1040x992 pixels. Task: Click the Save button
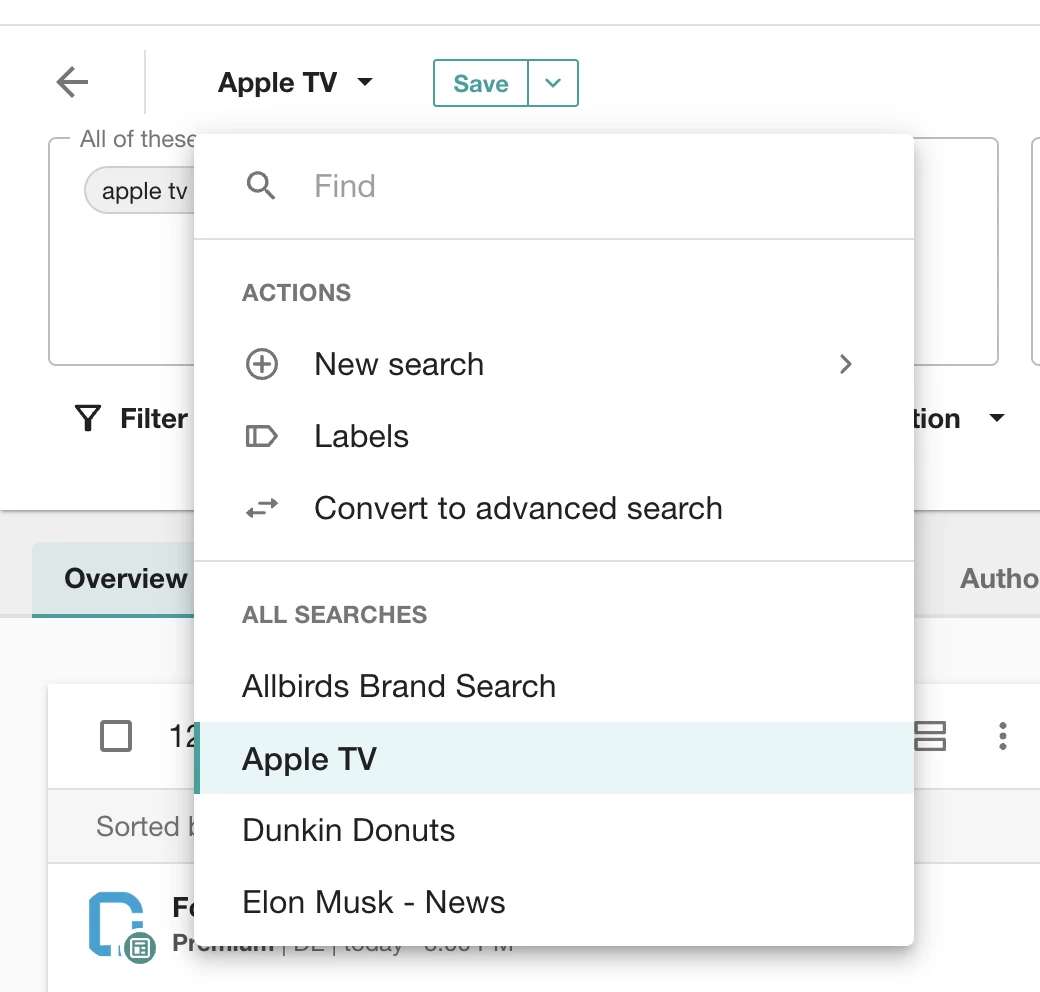[x=480, y=83]
